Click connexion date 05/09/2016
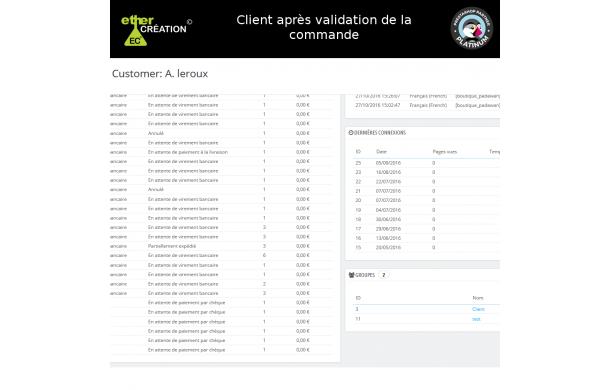The height and width of the screenshot is (390, 610). click(x=388, y=163)
